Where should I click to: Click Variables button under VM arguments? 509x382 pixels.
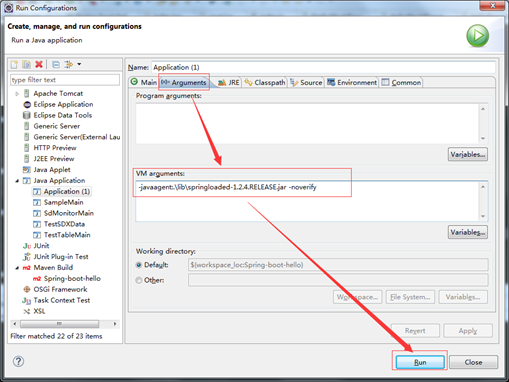tap(468, 232)
